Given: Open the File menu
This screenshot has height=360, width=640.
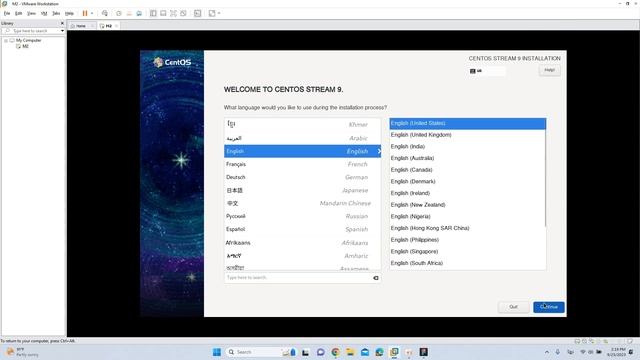Looking at the screenshot, I should pyautogui.click(x=7, y=13).
